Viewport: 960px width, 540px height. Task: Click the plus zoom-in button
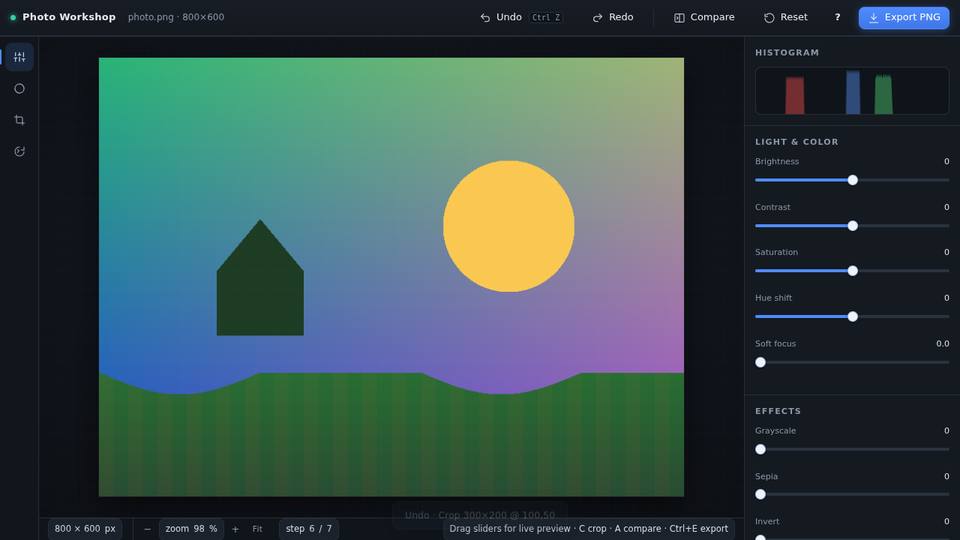coord(235,529)
